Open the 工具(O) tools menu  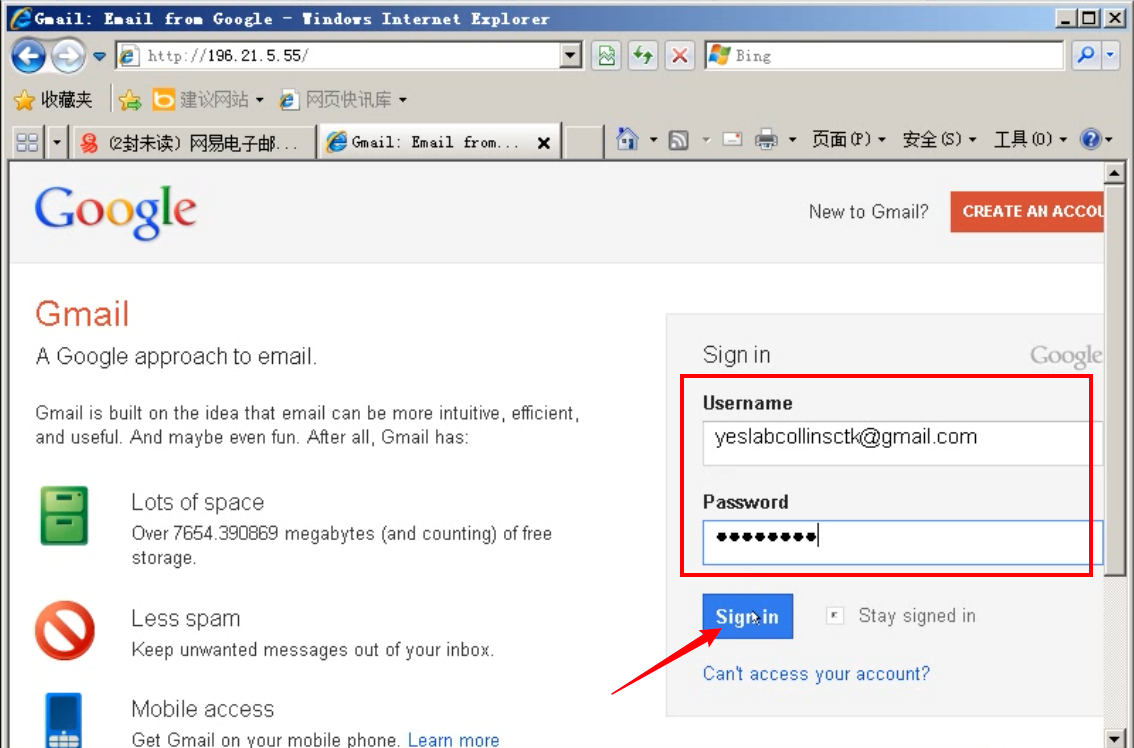[1030, 139]
